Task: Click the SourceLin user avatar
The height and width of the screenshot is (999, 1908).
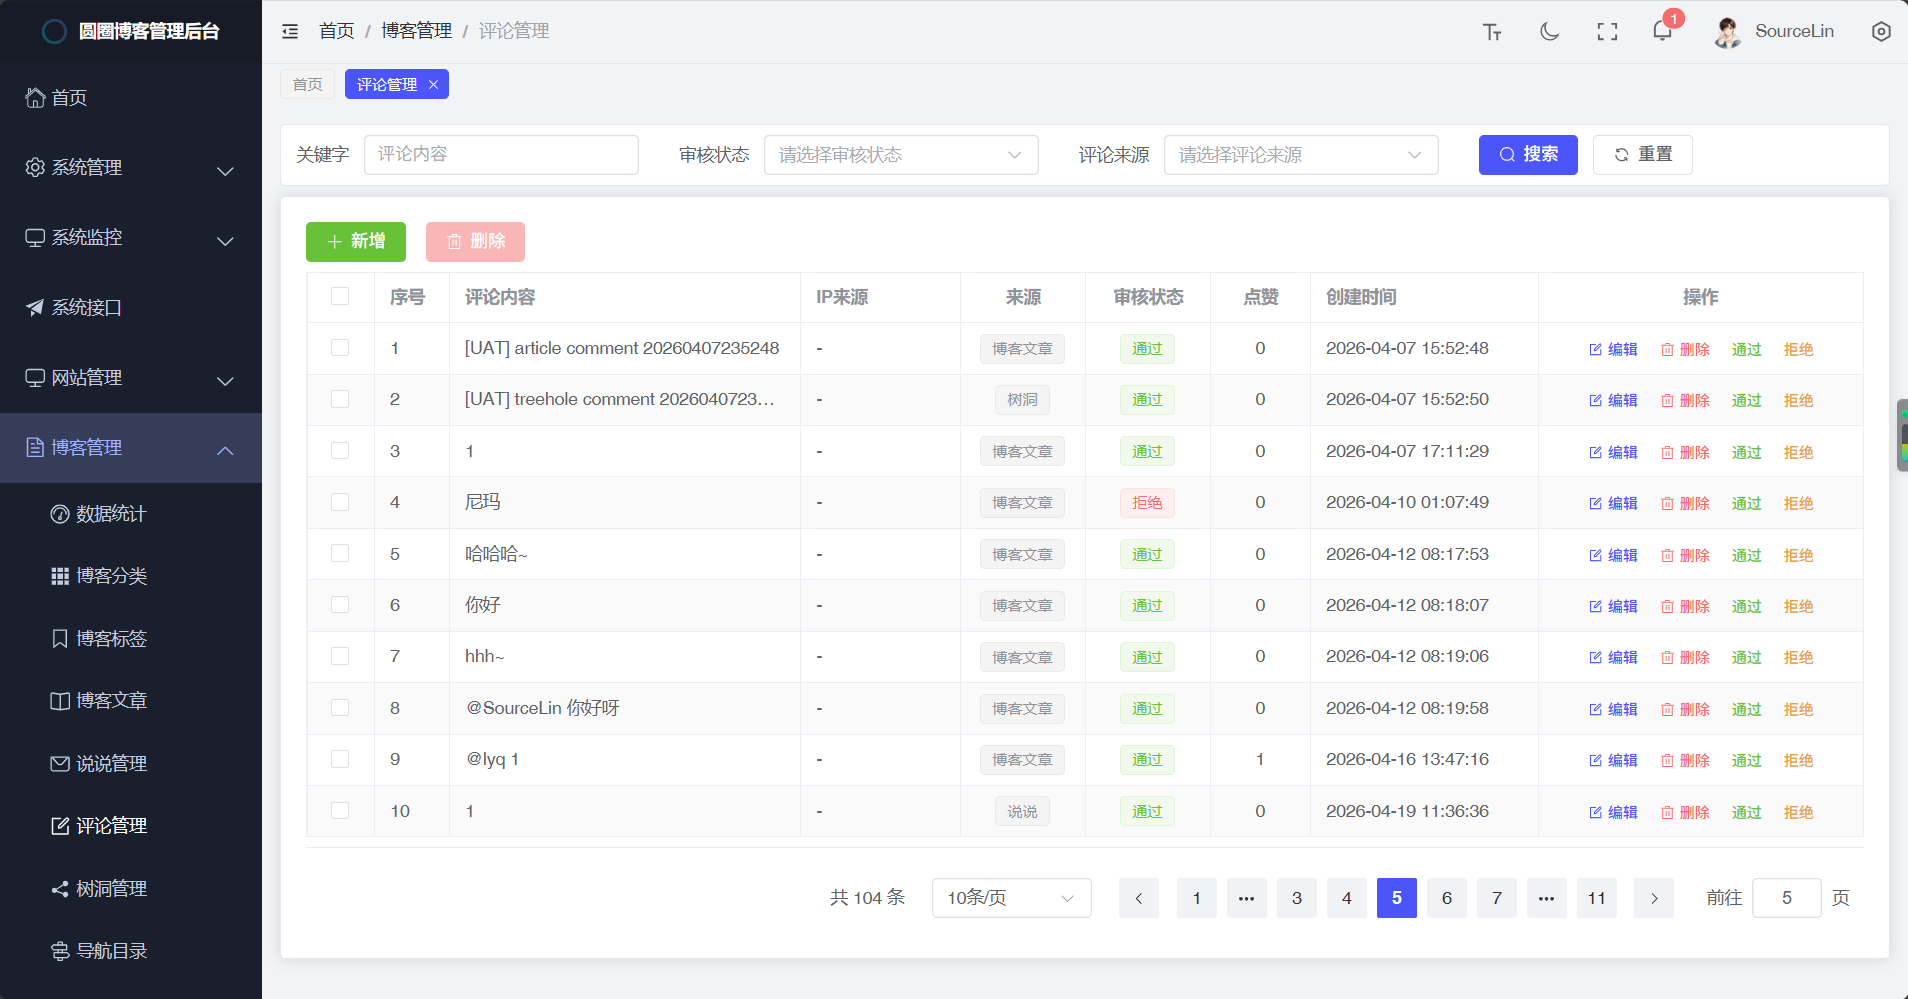Action: click(1727, 32)
